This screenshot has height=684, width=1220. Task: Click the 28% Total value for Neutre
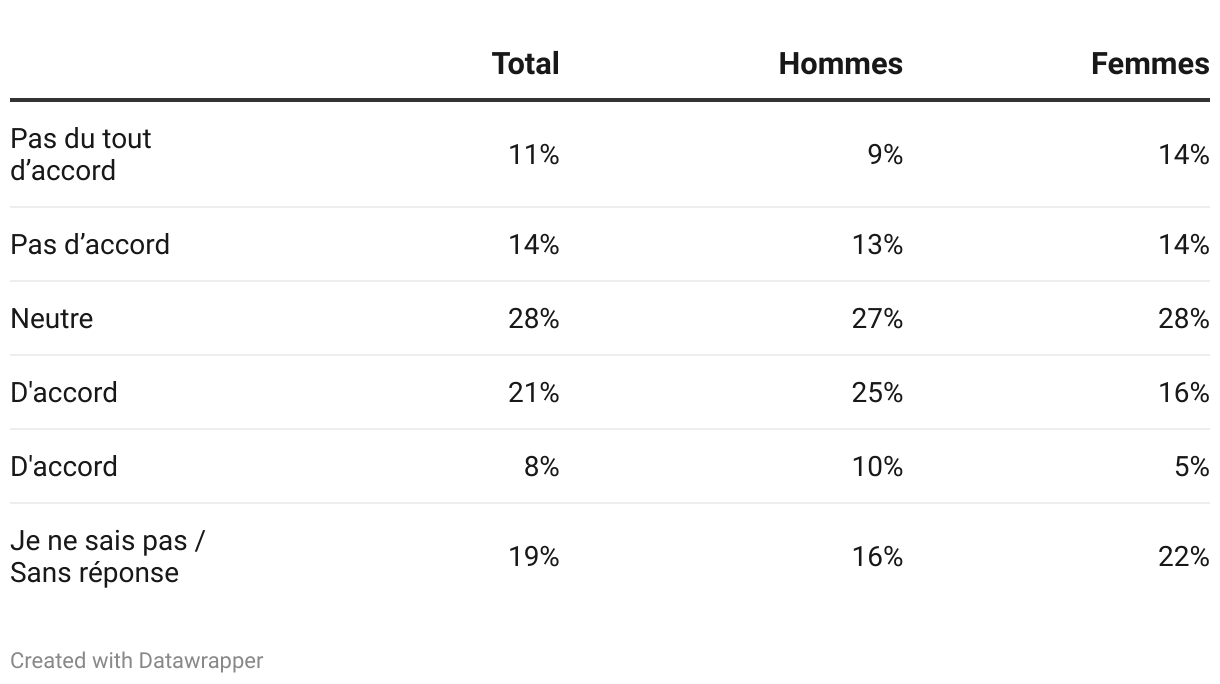pyautogui.click(x=534, y=318)
